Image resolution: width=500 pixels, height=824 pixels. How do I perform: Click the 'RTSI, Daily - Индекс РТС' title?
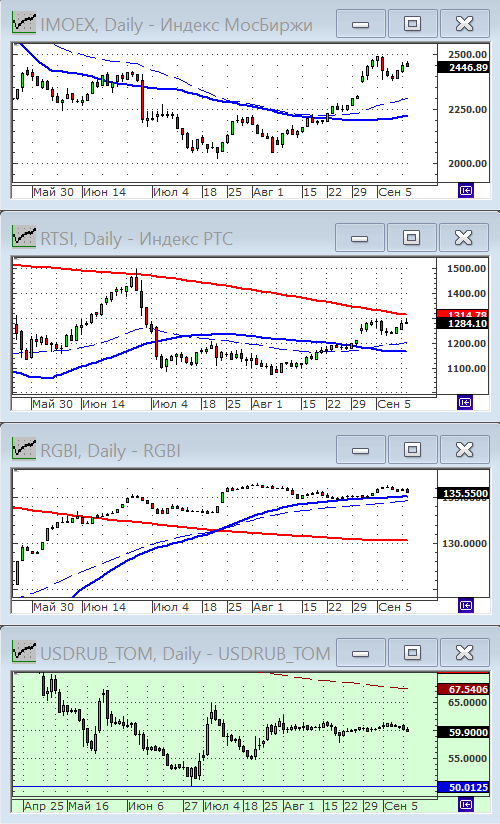136,239
